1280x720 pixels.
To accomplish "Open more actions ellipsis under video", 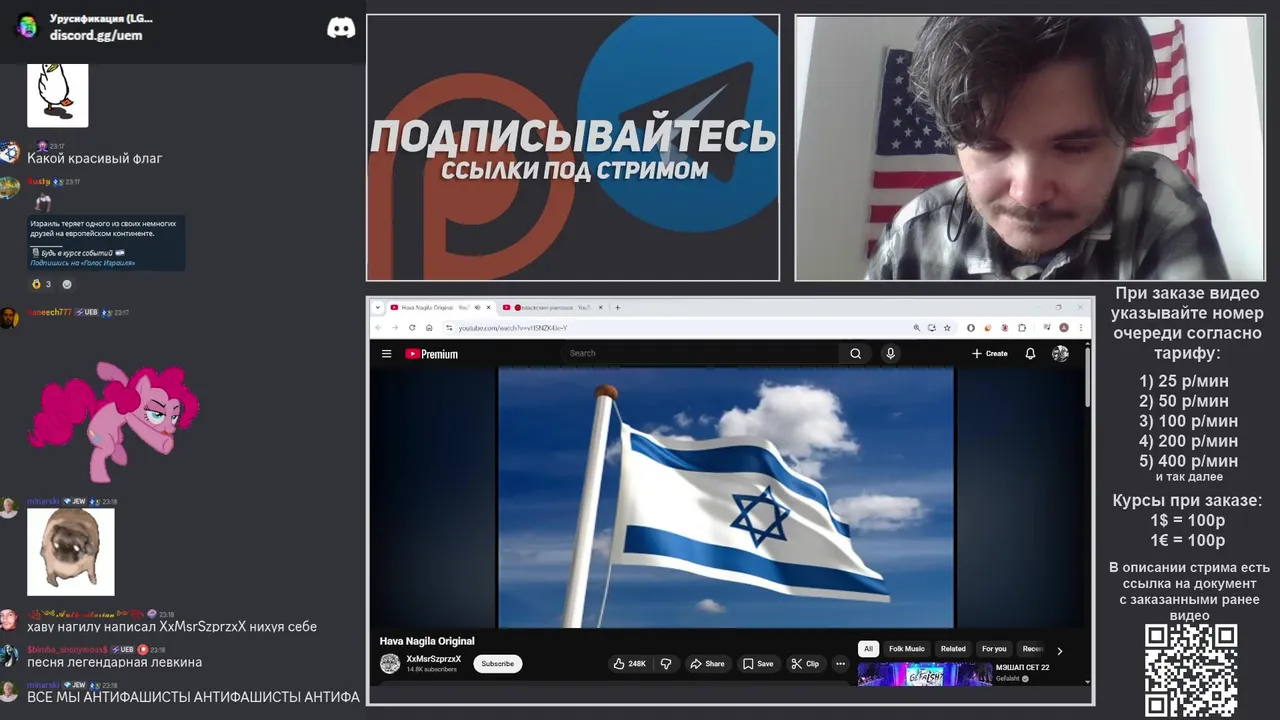I will 840,663.
